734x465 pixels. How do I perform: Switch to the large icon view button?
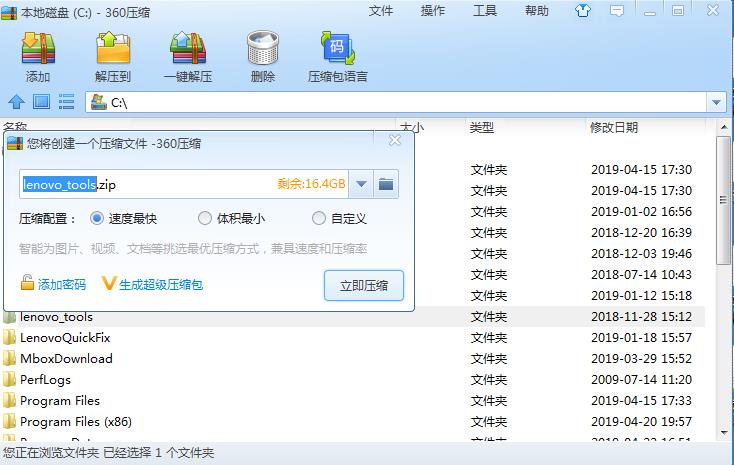click(x=41, y=101)
